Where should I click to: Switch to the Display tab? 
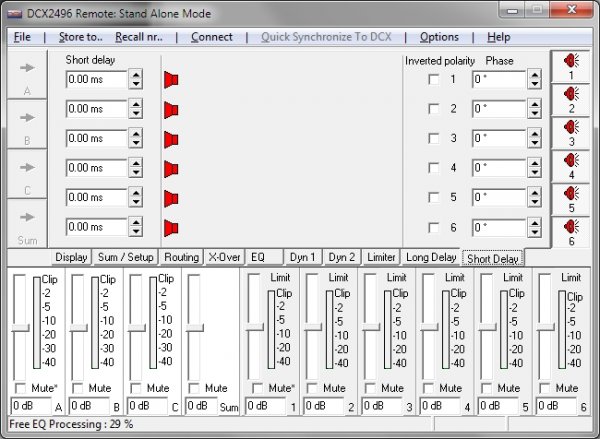pyautogui.click(x=71, y=257)
